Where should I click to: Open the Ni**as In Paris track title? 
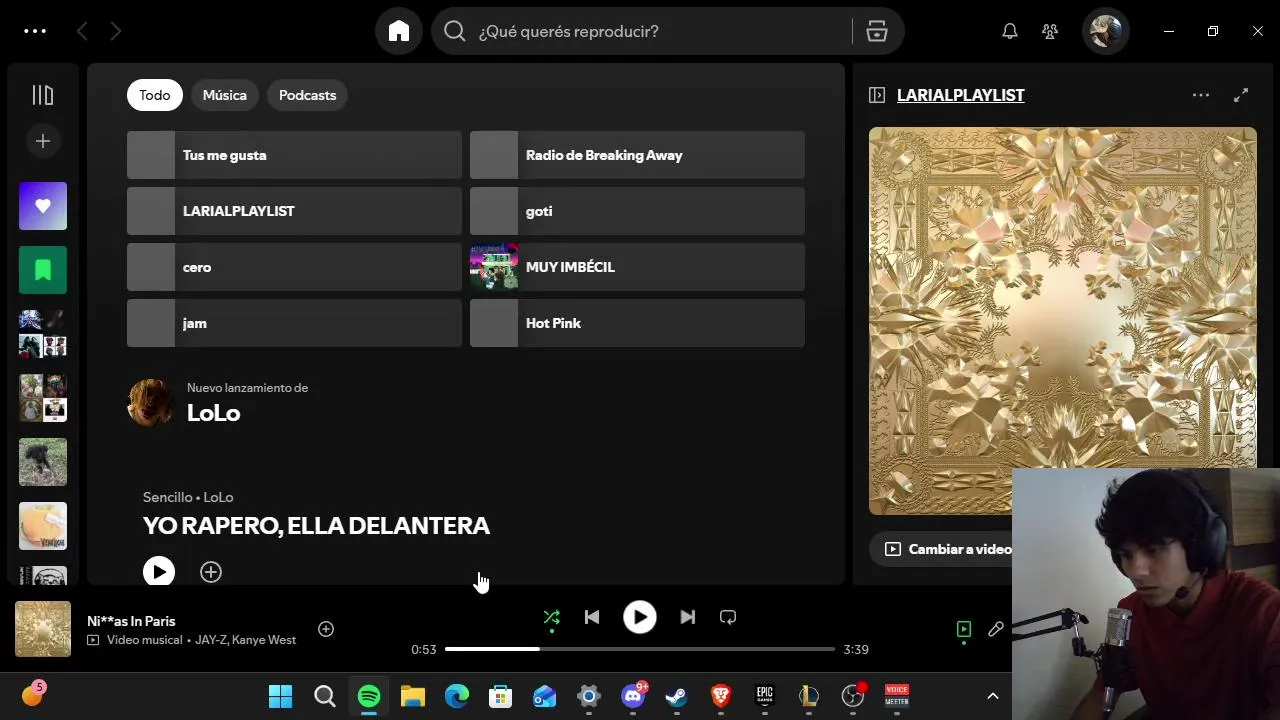pos(131,621)
